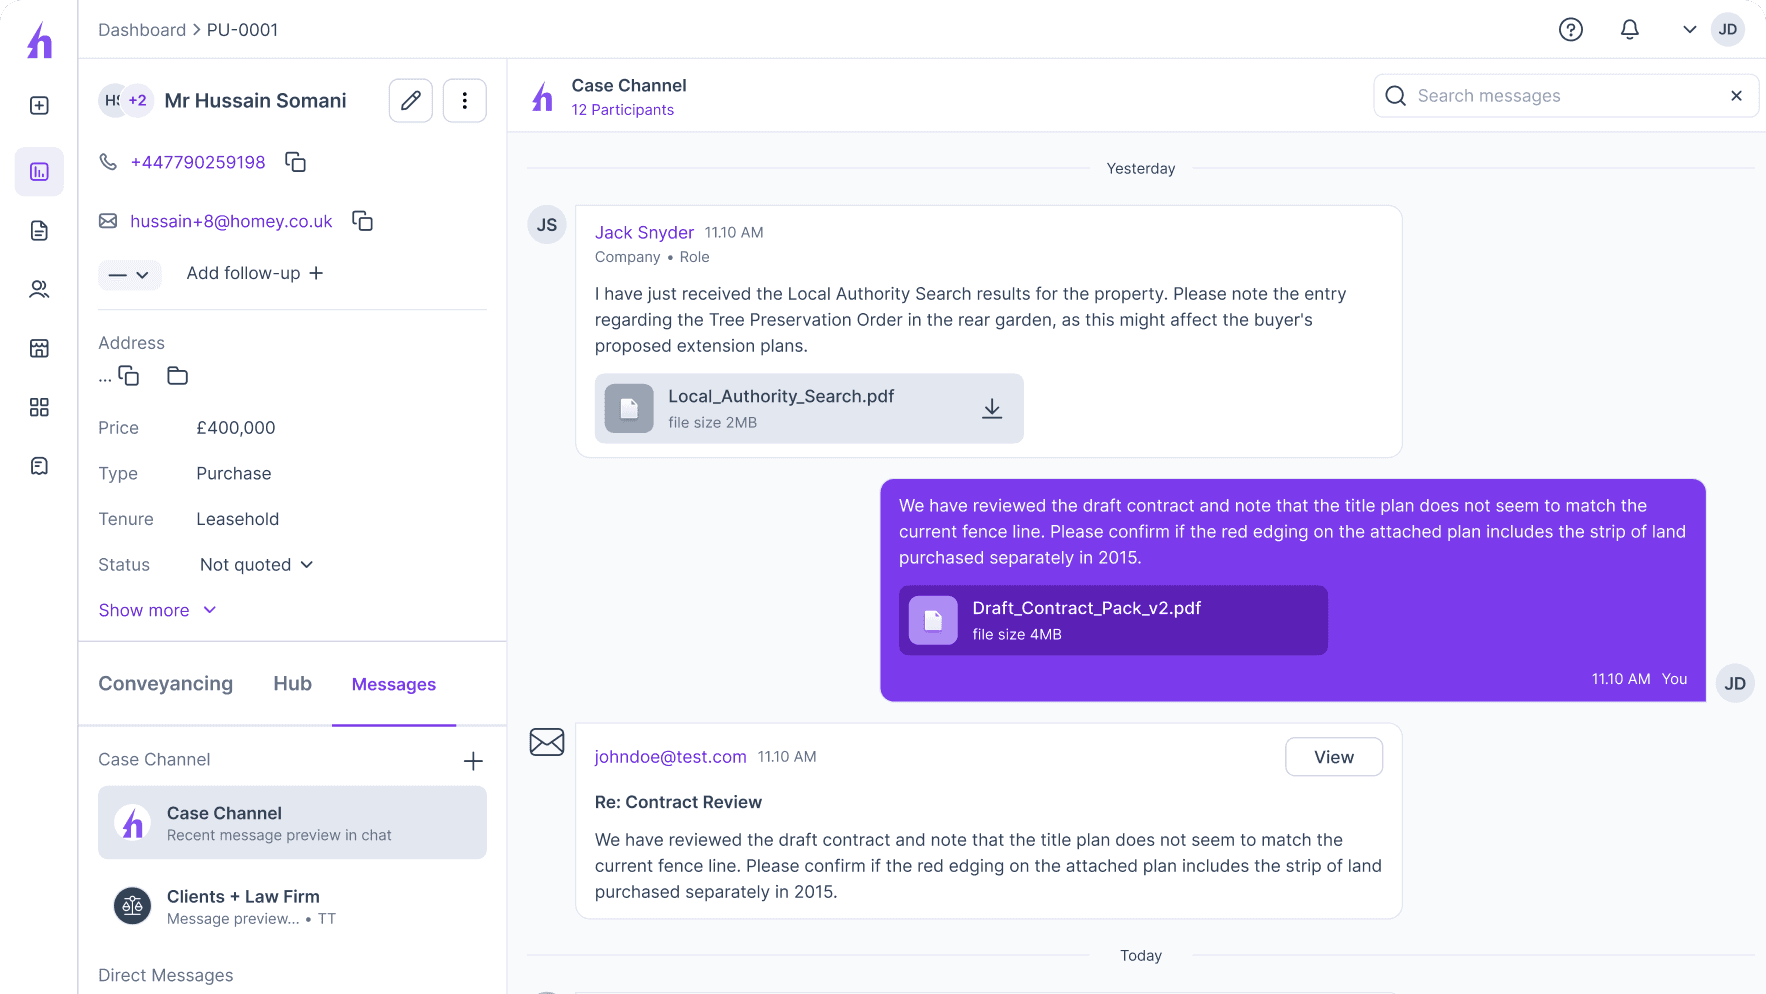
Task: Click the Direct Messages heading
Action: coord(165,975)
